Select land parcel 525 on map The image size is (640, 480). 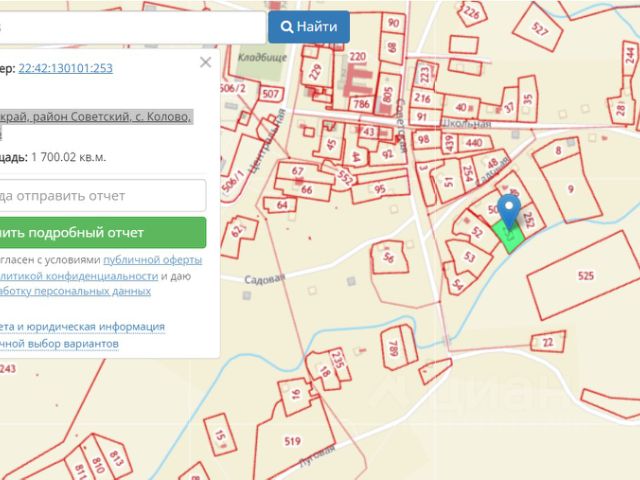[x=585, y=273]
